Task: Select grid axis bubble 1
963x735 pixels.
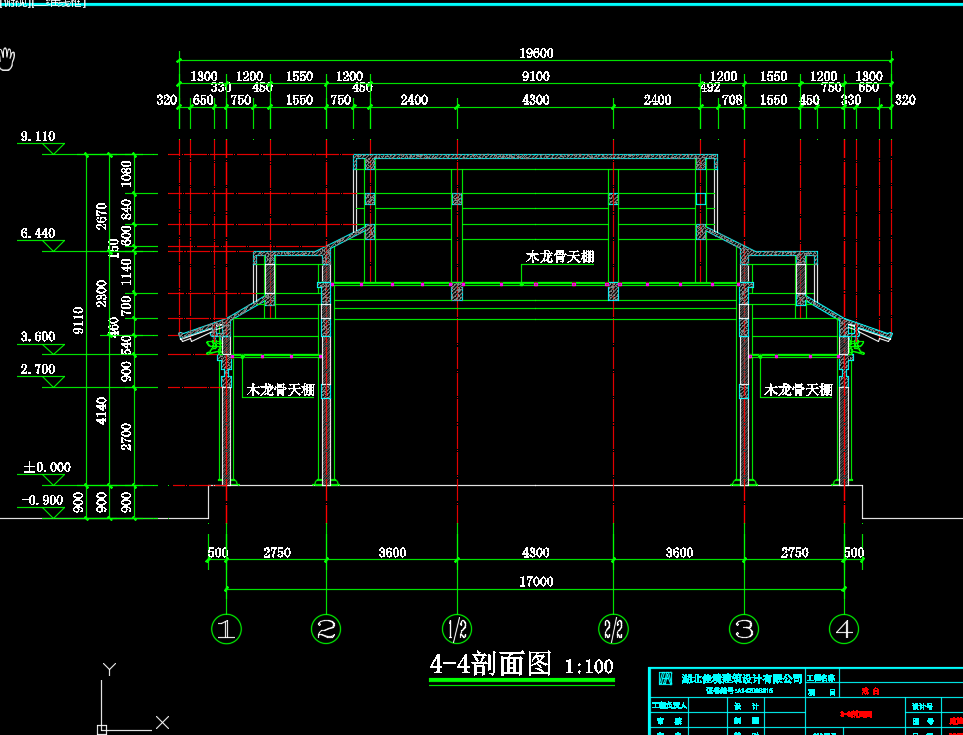Action: click(227, 629)
